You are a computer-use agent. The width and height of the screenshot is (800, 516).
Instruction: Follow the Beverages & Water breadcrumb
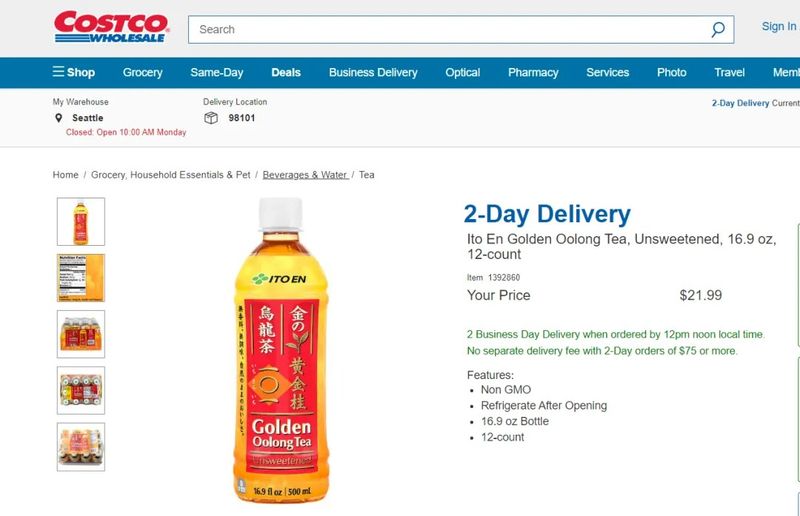[306, 175]
